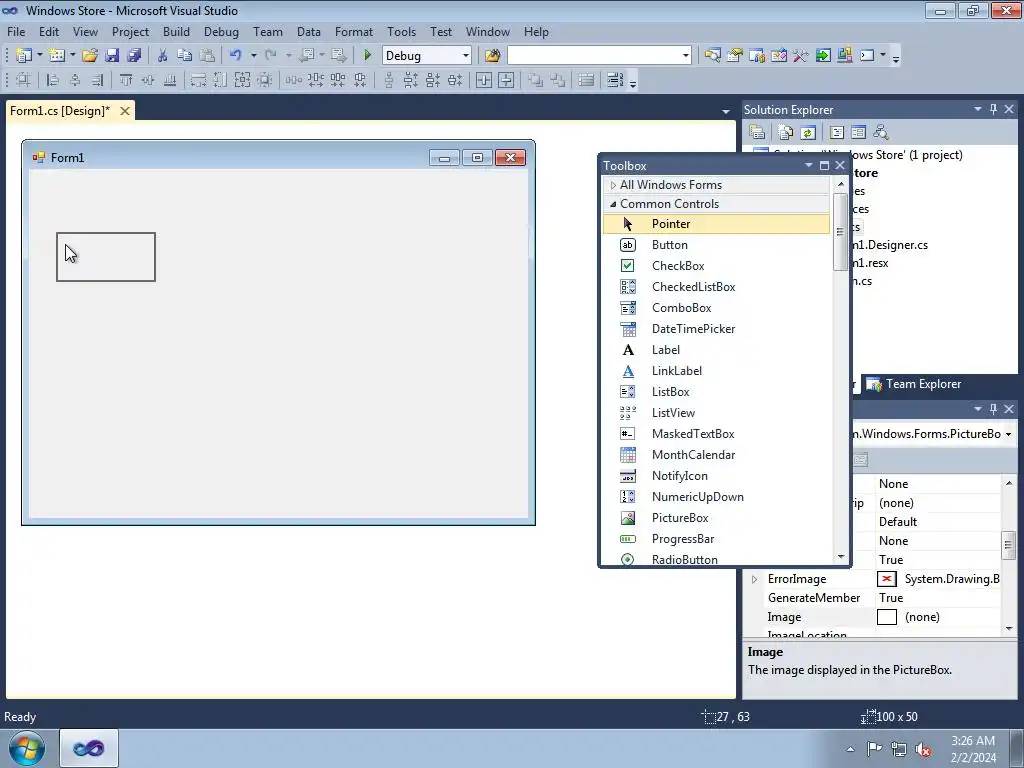Switch to the Team Explorer tab
Screen dimensions: 1024x768
tap(914, 384)
